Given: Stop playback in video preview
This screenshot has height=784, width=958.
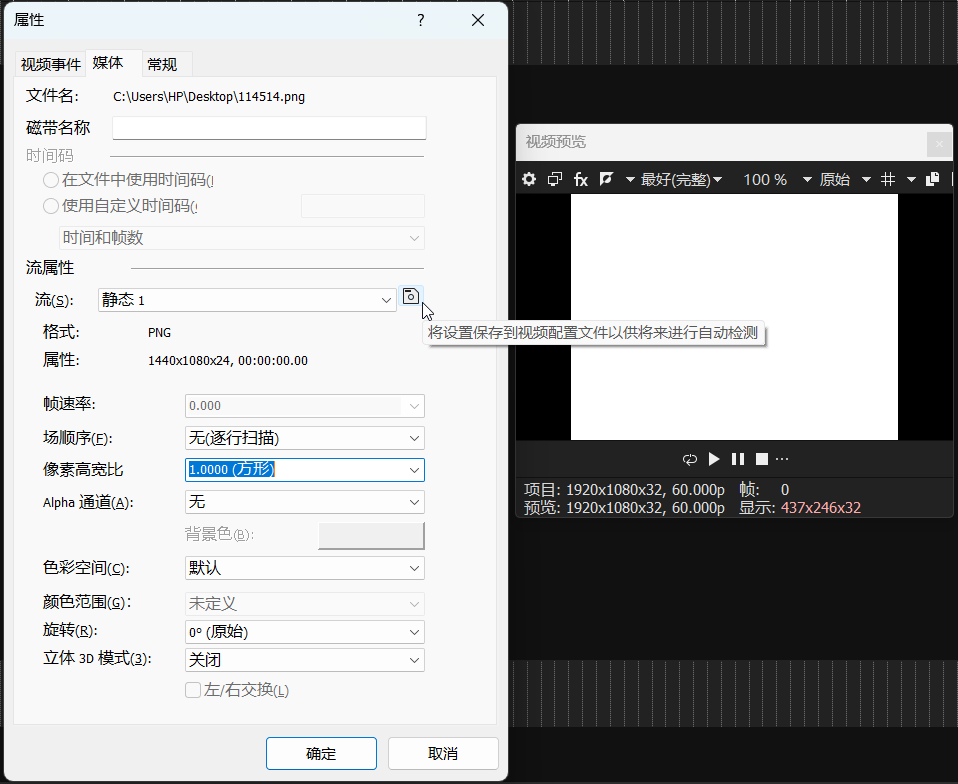Looking at the screenshot, I should point(761,459).
